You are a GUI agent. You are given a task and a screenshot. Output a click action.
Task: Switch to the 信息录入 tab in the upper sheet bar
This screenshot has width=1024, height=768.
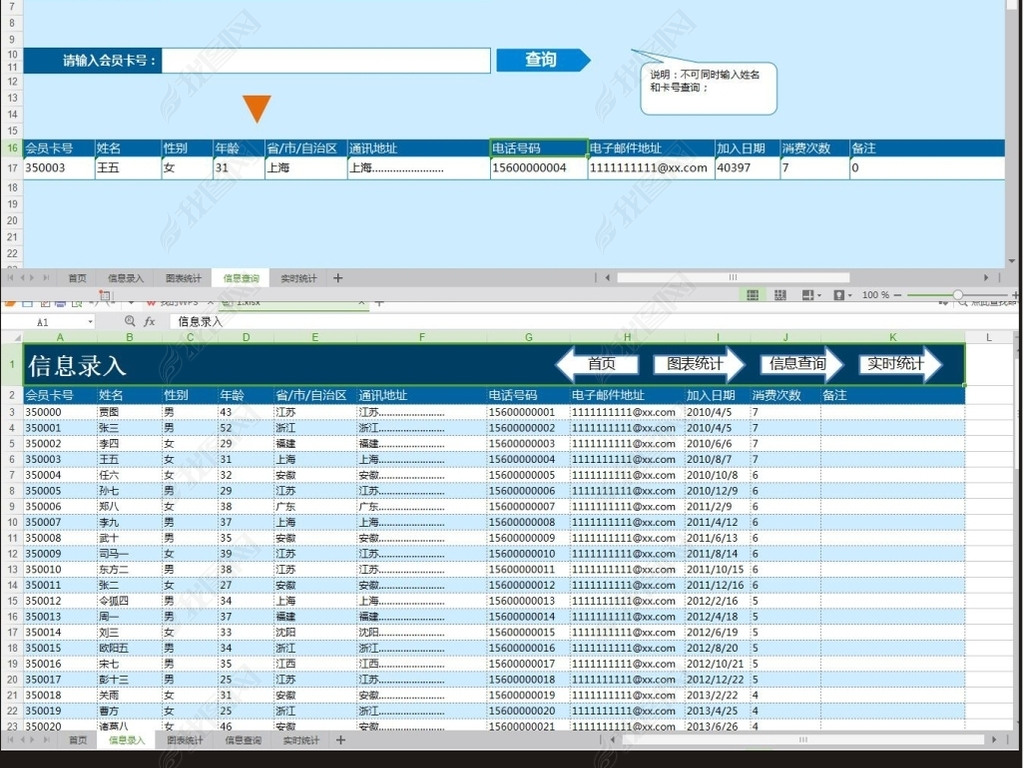126,278
